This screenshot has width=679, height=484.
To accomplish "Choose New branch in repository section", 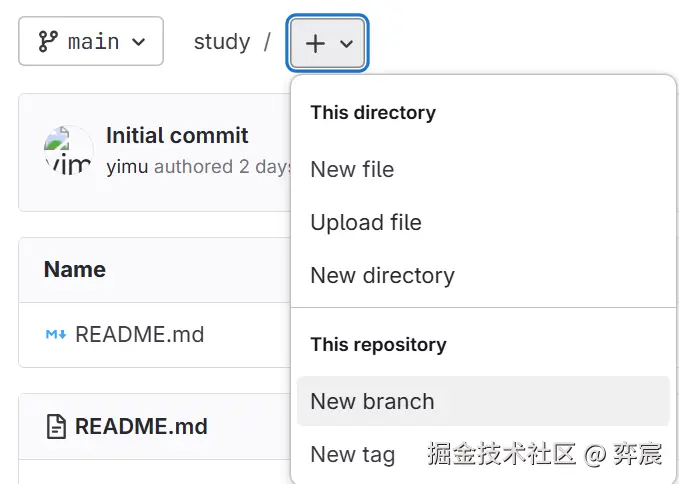I will point(372,401).
